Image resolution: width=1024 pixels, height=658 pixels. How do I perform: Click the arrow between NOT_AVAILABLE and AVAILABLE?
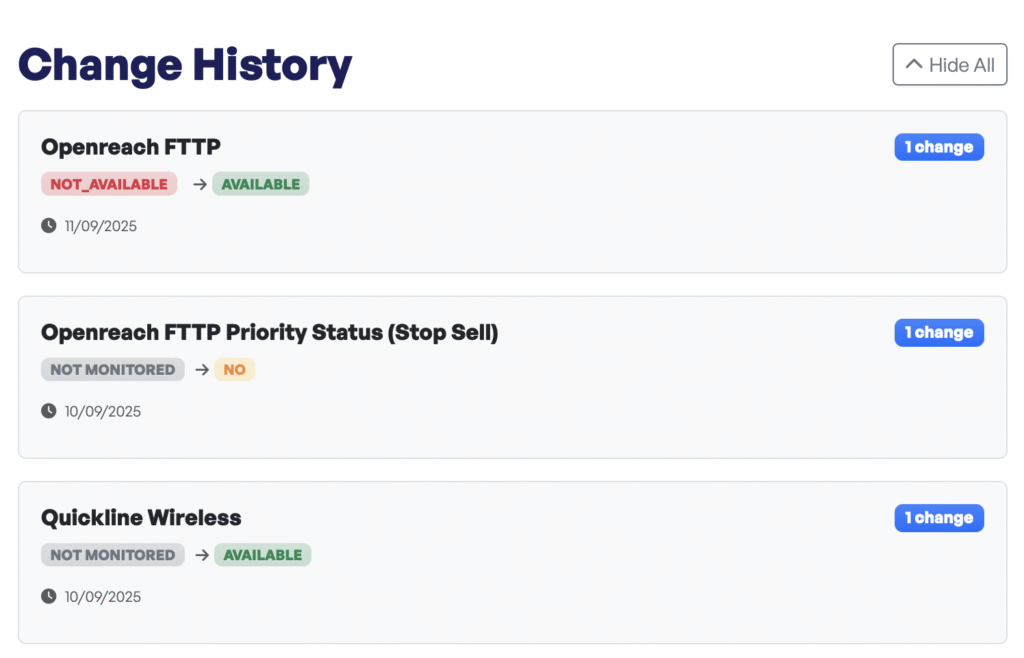(x=199, y=184)
